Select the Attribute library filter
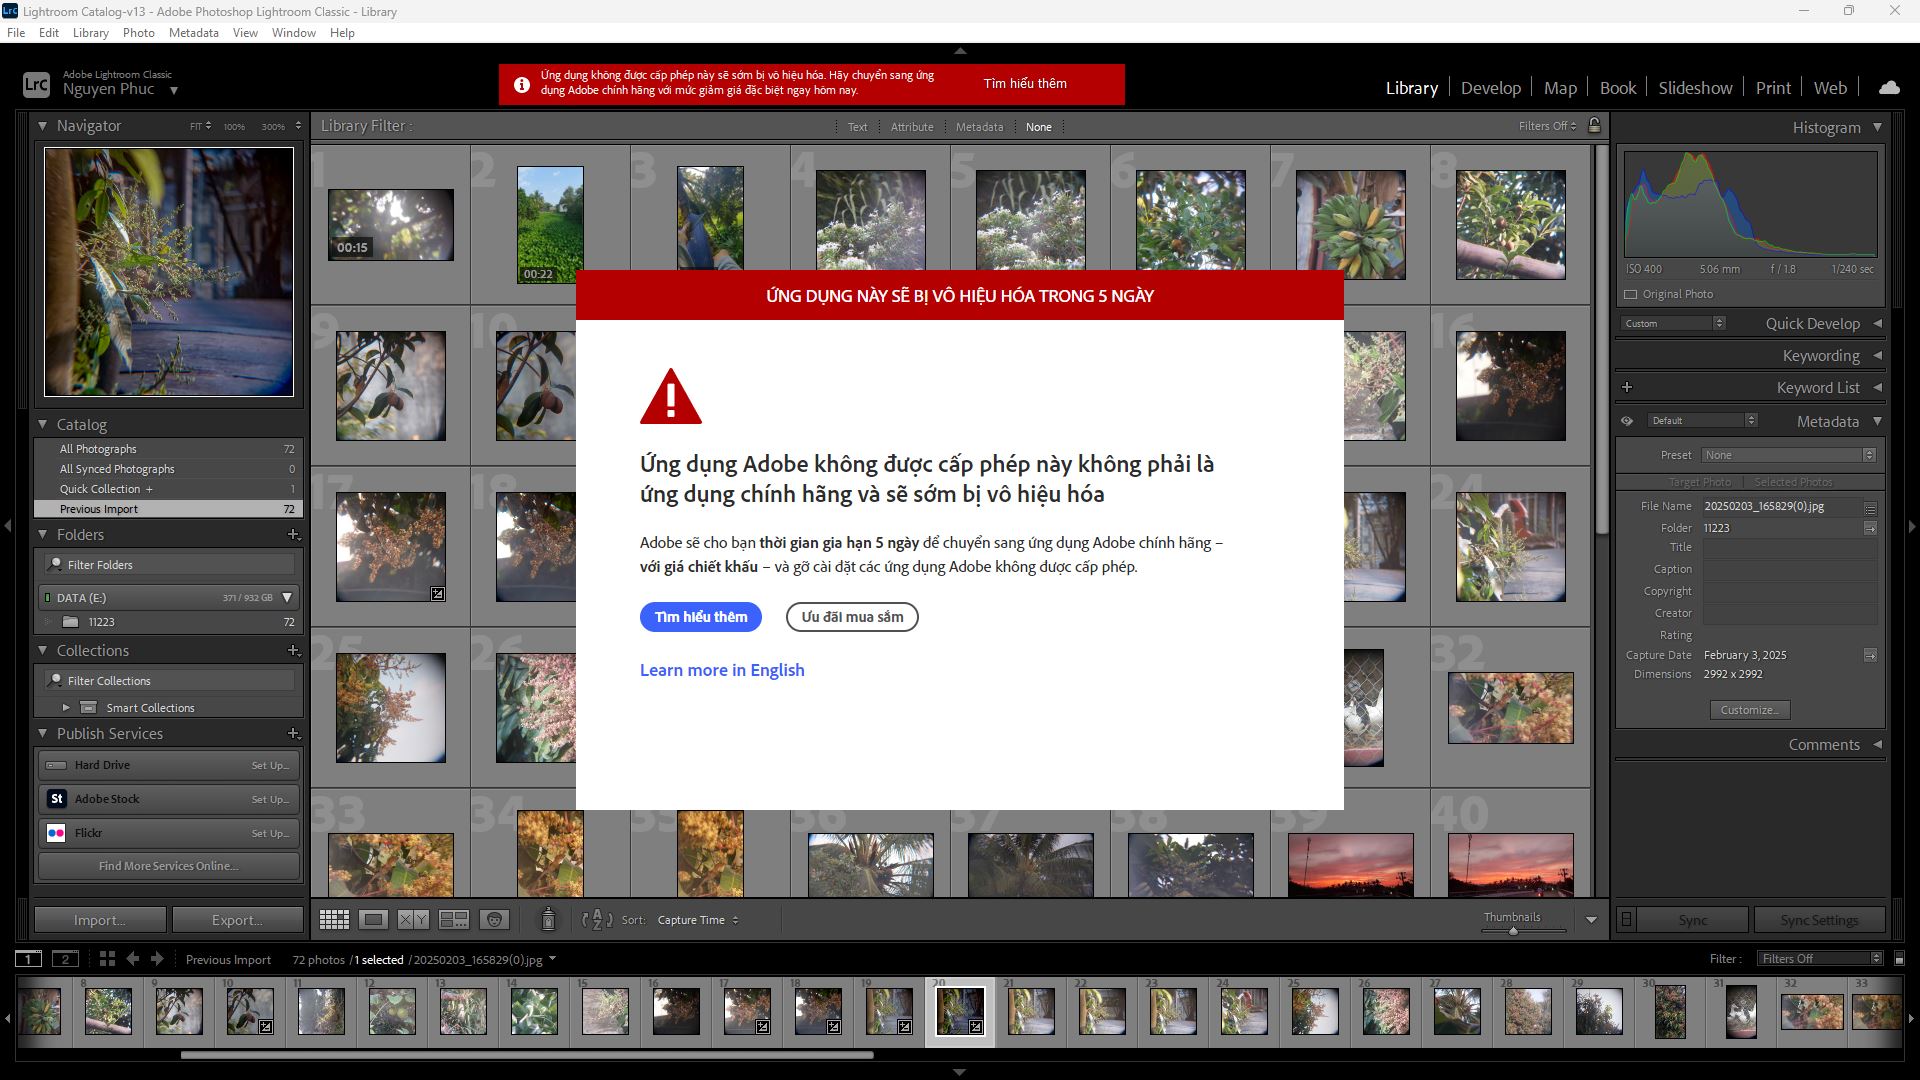 point(912,127)
